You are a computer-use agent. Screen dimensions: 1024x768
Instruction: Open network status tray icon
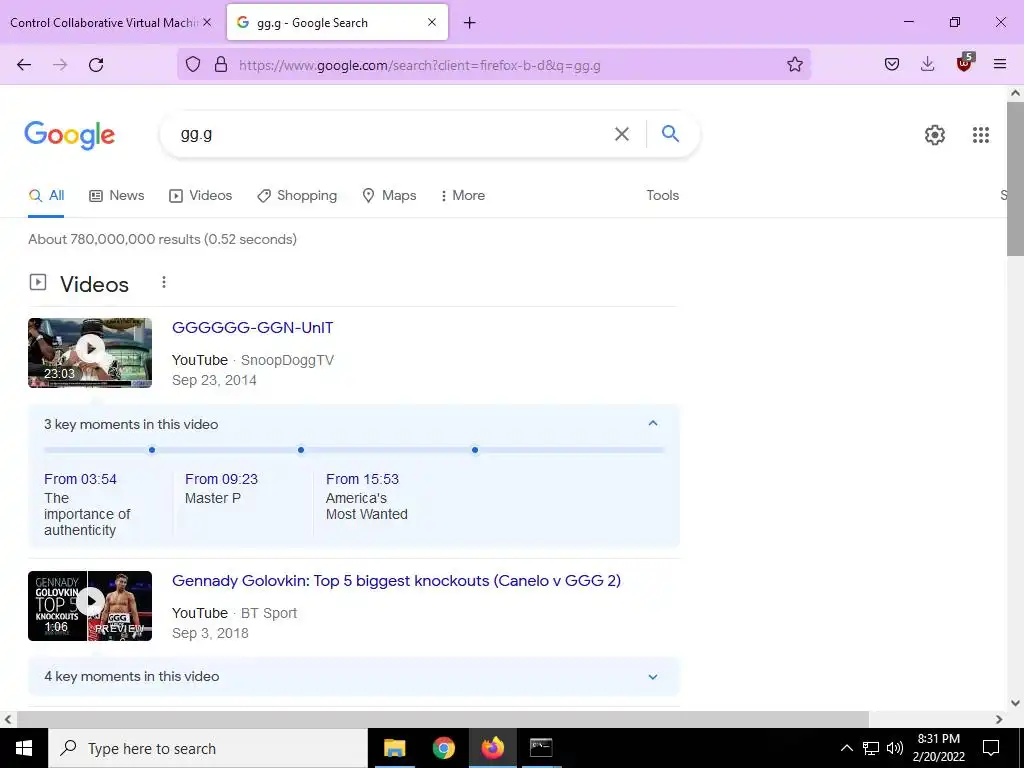click(x=871, y=748)
